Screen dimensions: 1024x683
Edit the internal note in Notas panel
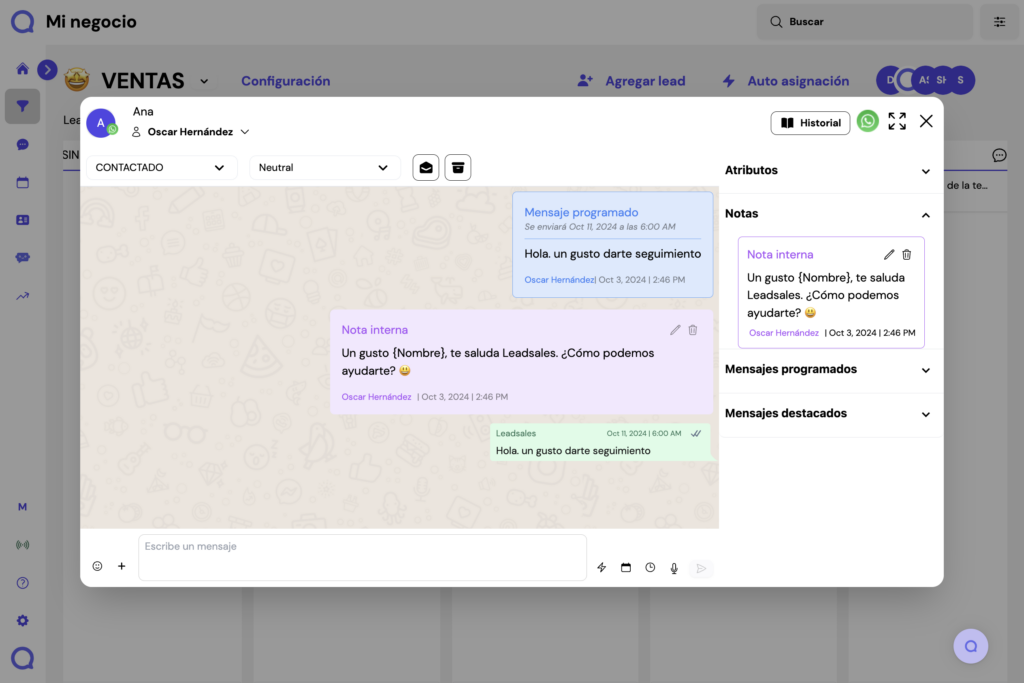[889, 255]
